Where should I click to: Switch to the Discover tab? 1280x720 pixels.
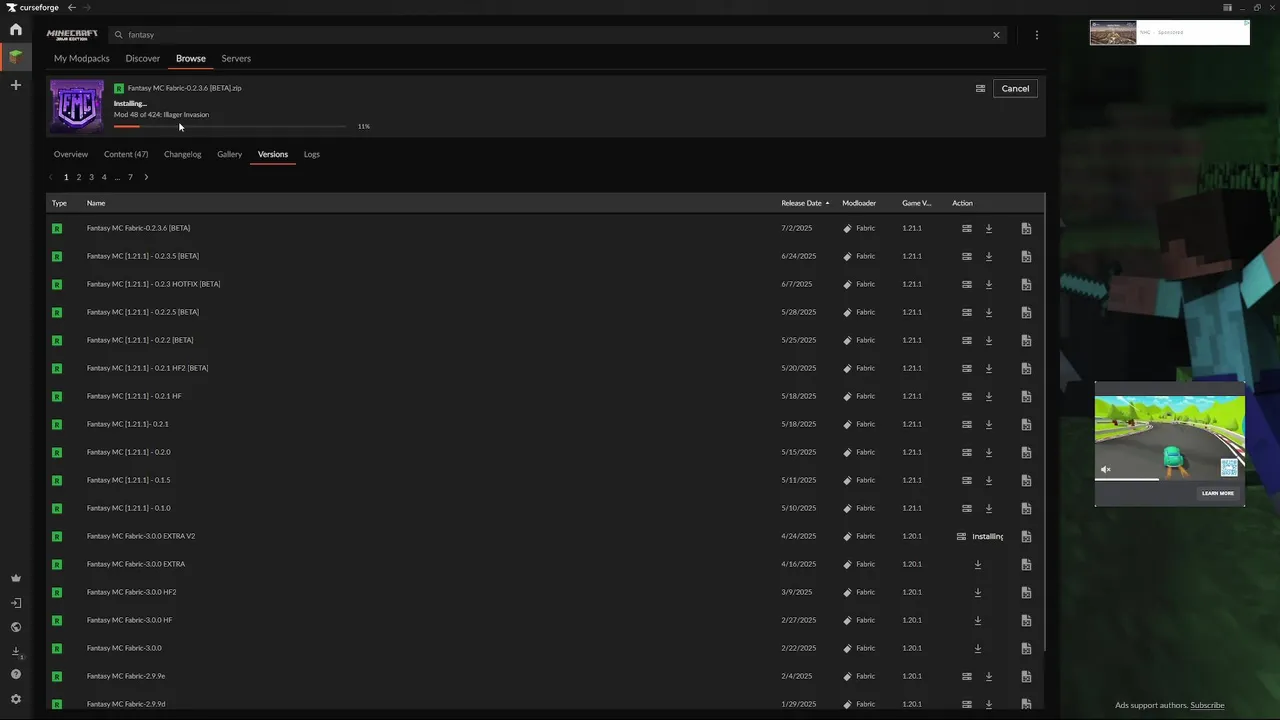(x=143, y=58)
